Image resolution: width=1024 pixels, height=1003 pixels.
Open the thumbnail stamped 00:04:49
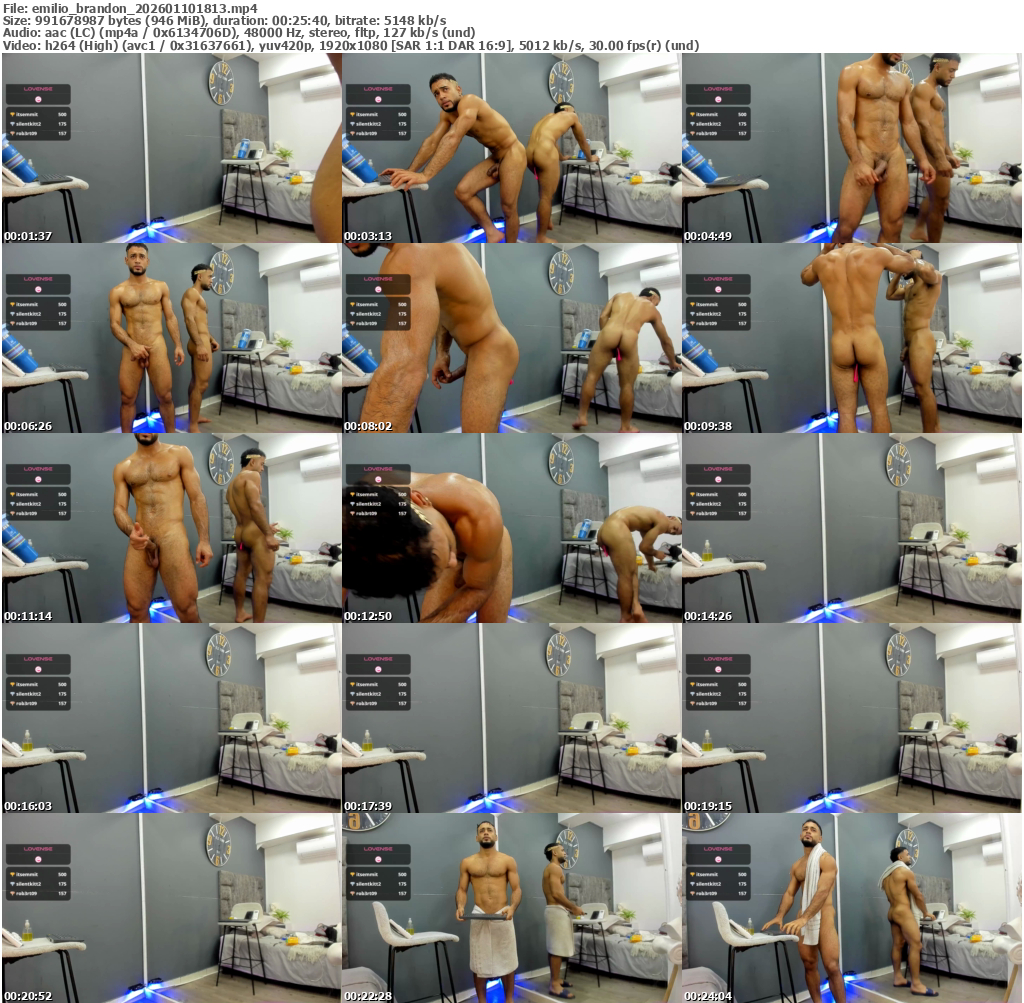(852, 148)
